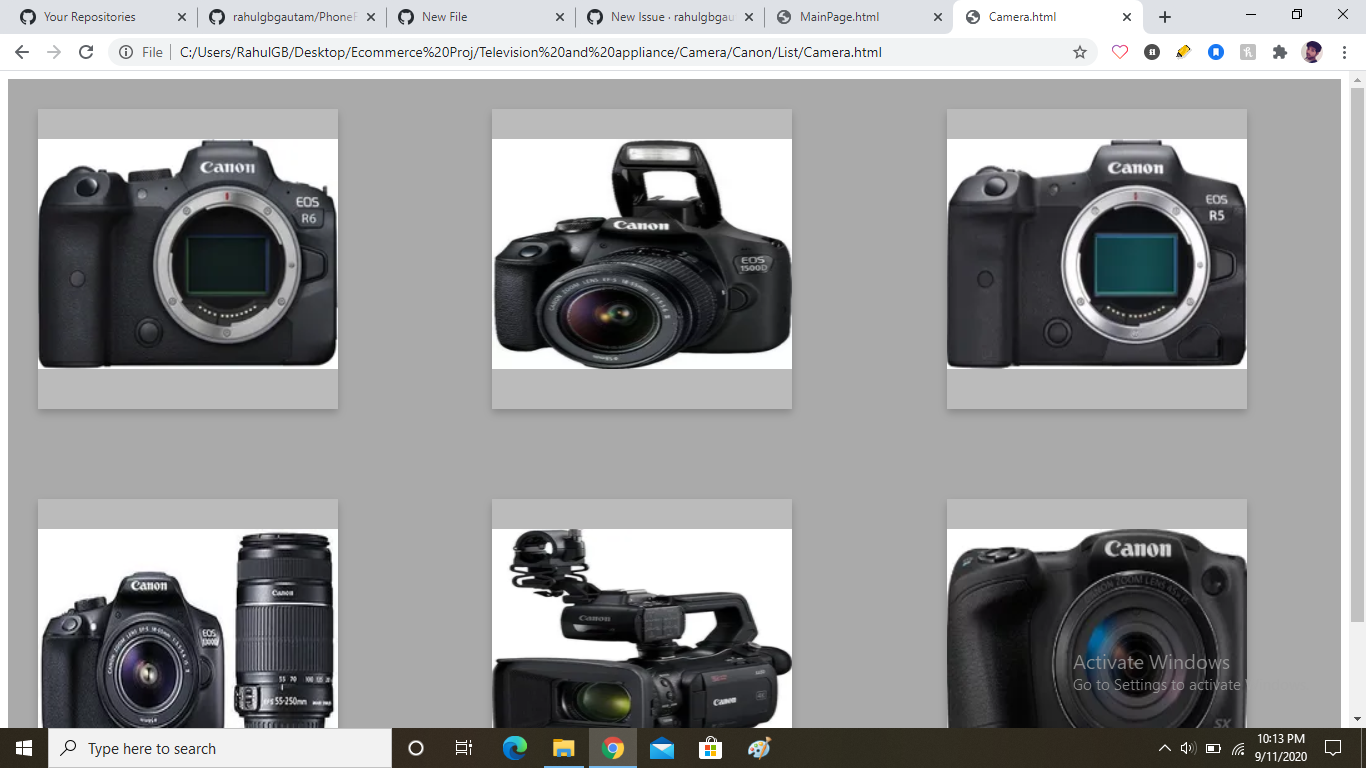Click the page vertical scrollbar thumb
The width and height of the screenshot is (1366, 768).
pos(1357,355)
